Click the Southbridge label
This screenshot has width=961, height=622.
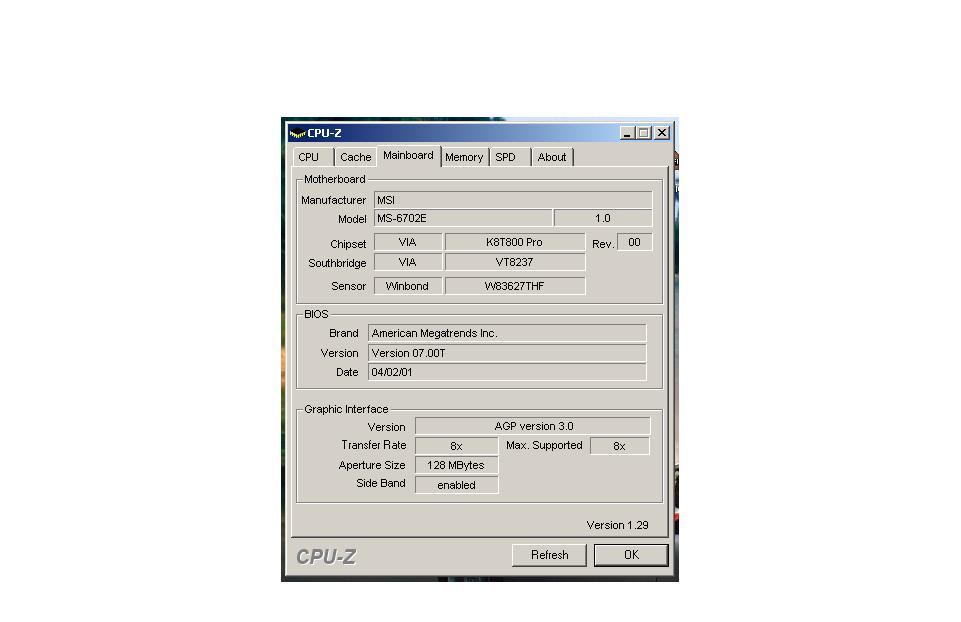tap(337, 263)
